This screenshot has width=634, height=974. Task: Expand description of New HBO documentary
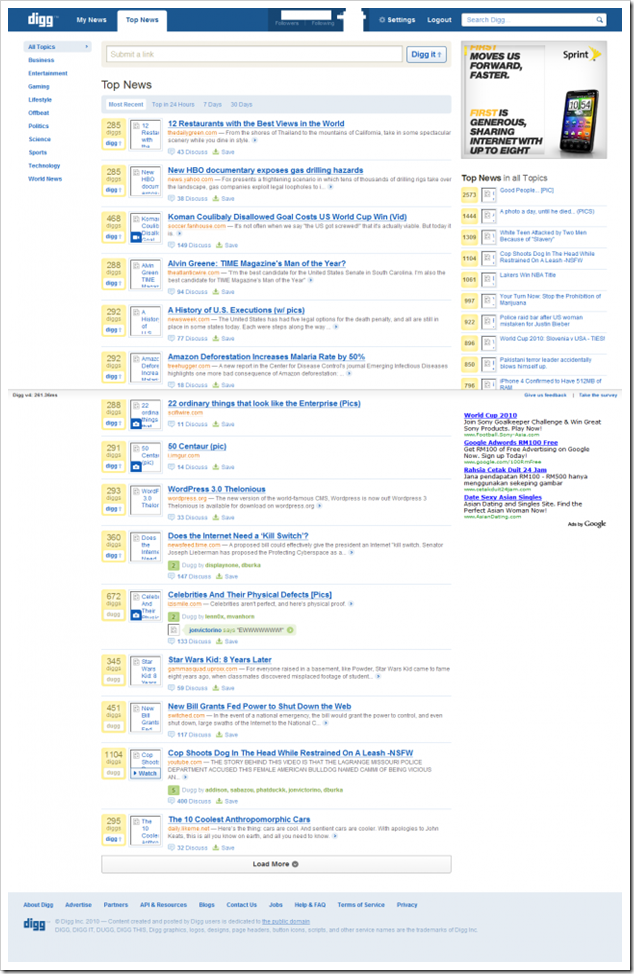coord(330,187)
